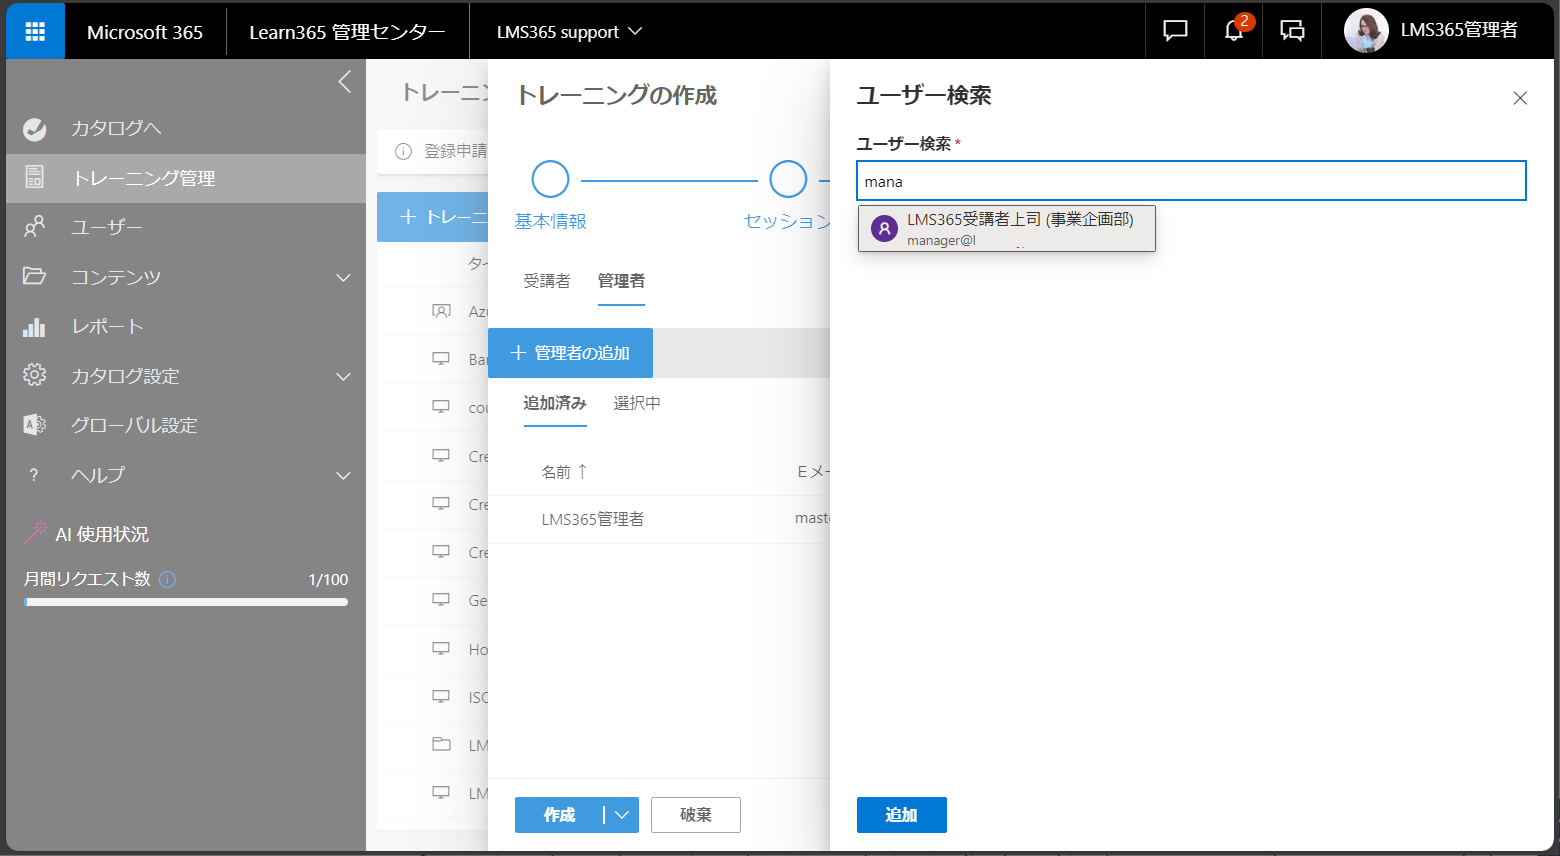Go to カタログへ in sidebar

116,128
